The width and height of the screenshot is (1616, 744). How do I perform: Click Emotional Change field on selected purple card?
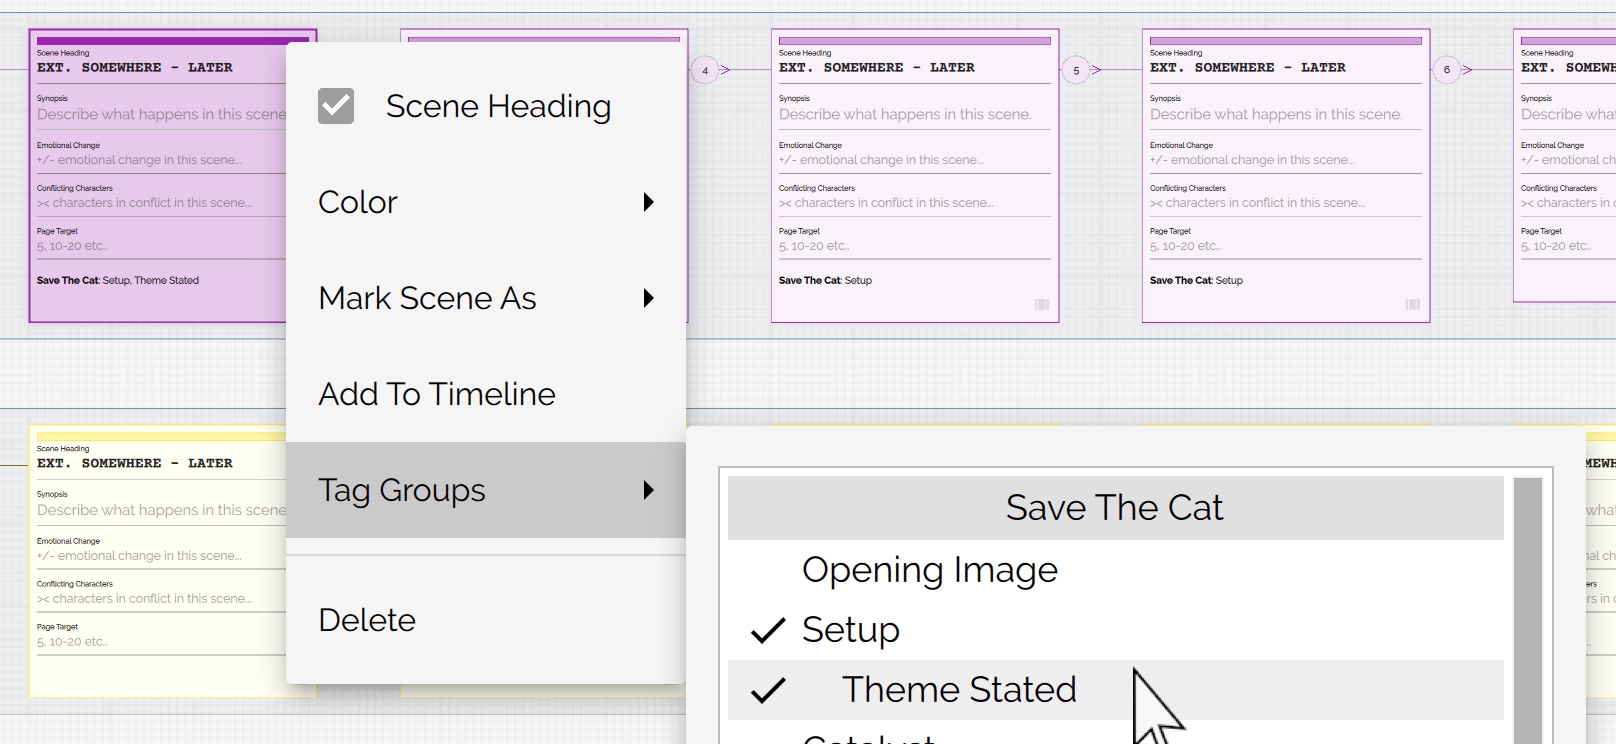click(x=161, y=160)
